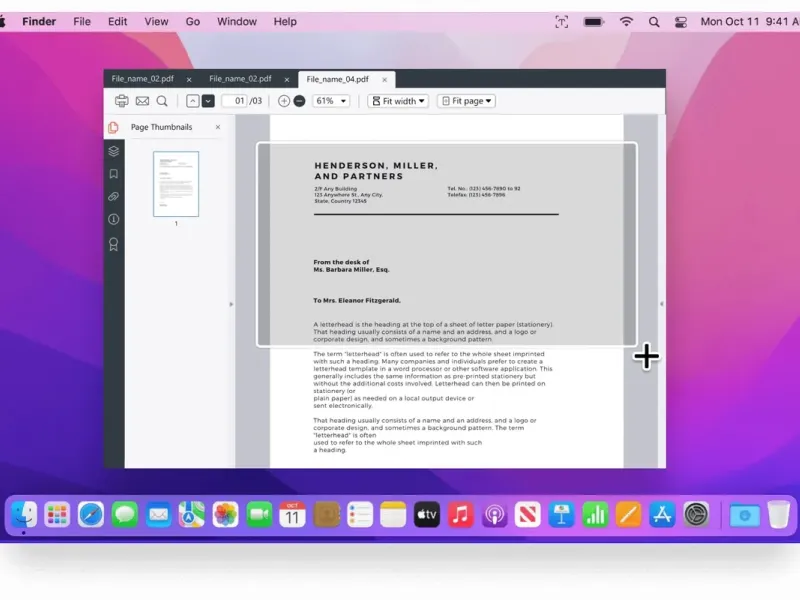
Task: Open the Mail app in the Dock
Action: pyautogui.click(x=158, y=514)
